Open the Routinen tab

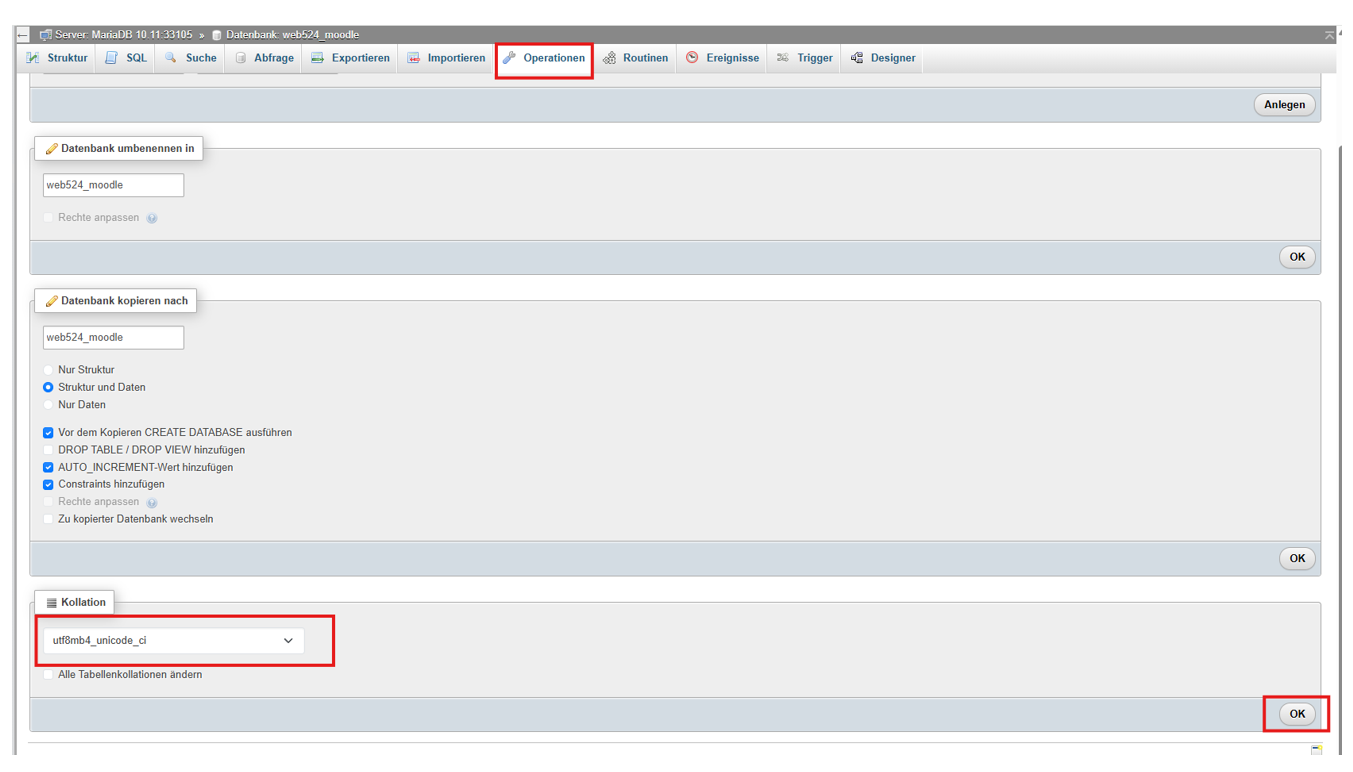636,58
